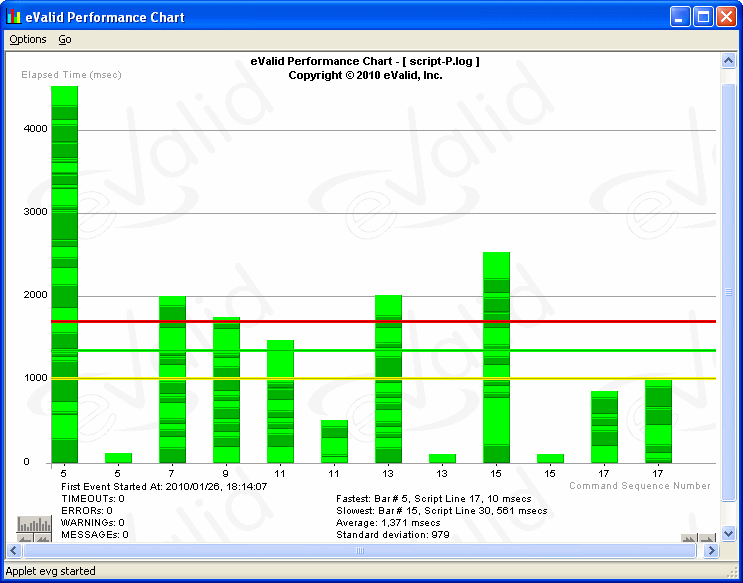Click the vertical scrollbar up arrow
The height and width of the screenshot is (583, 743).
[728, 61]
